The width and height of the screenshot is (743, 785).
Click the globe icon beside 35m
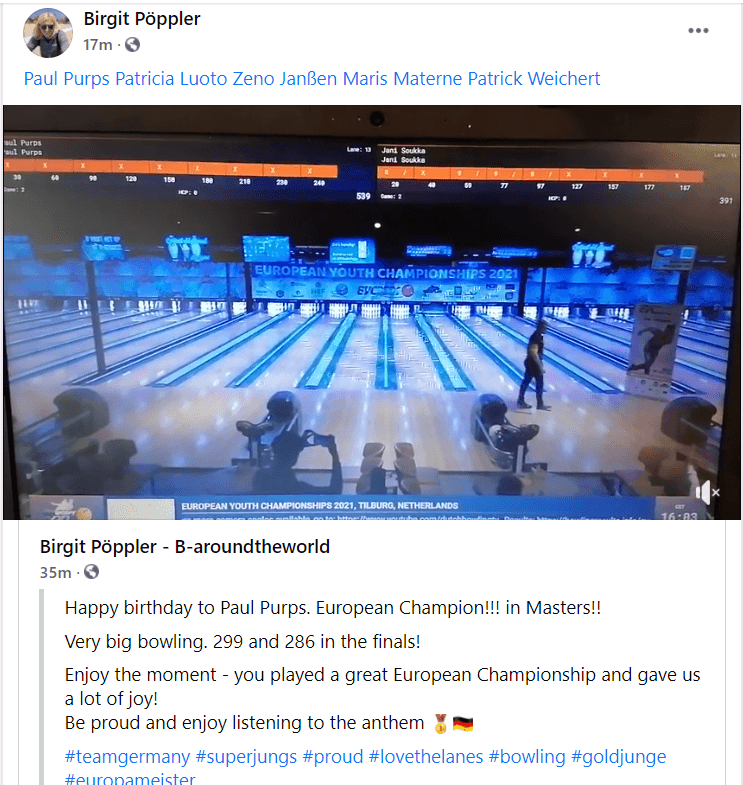coord(91,572)
